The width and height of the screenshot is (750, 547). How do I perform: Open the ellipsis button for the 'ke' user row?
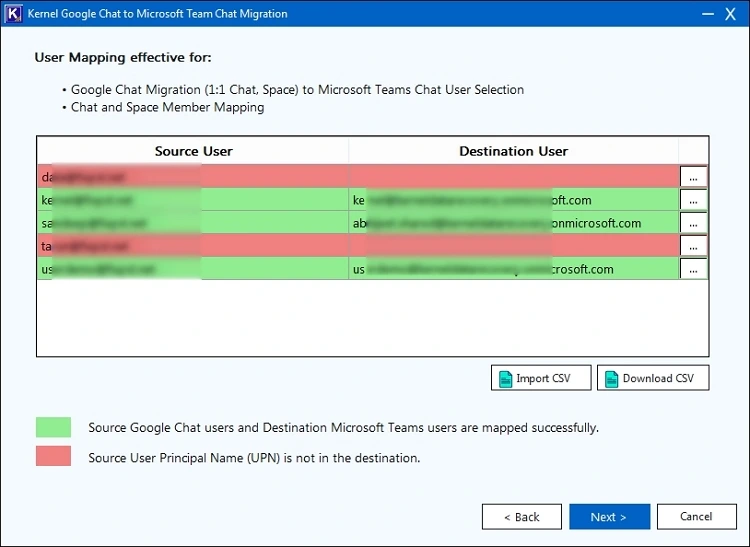[x=693, y=200]
